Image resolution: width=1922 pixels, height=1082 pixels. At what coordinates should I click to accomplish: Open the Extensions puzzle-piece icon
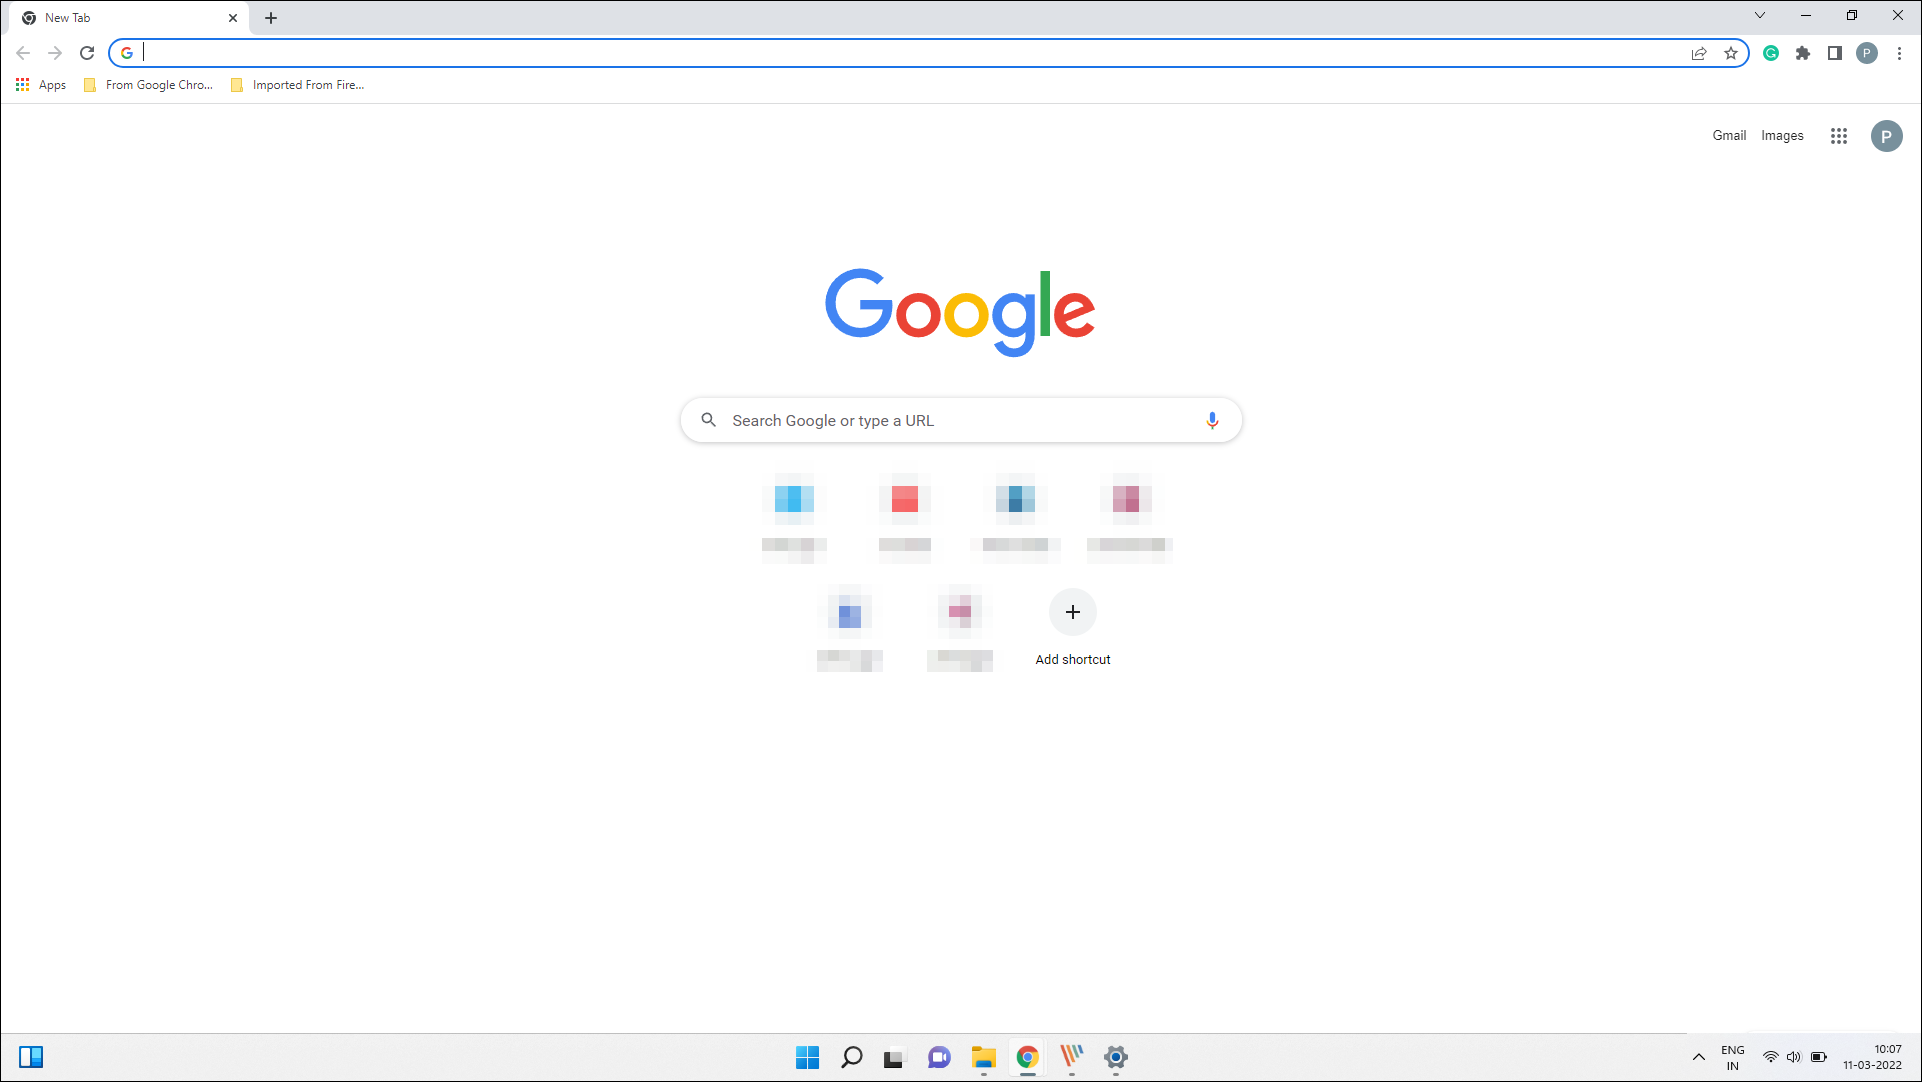(x=1803, y=53)
